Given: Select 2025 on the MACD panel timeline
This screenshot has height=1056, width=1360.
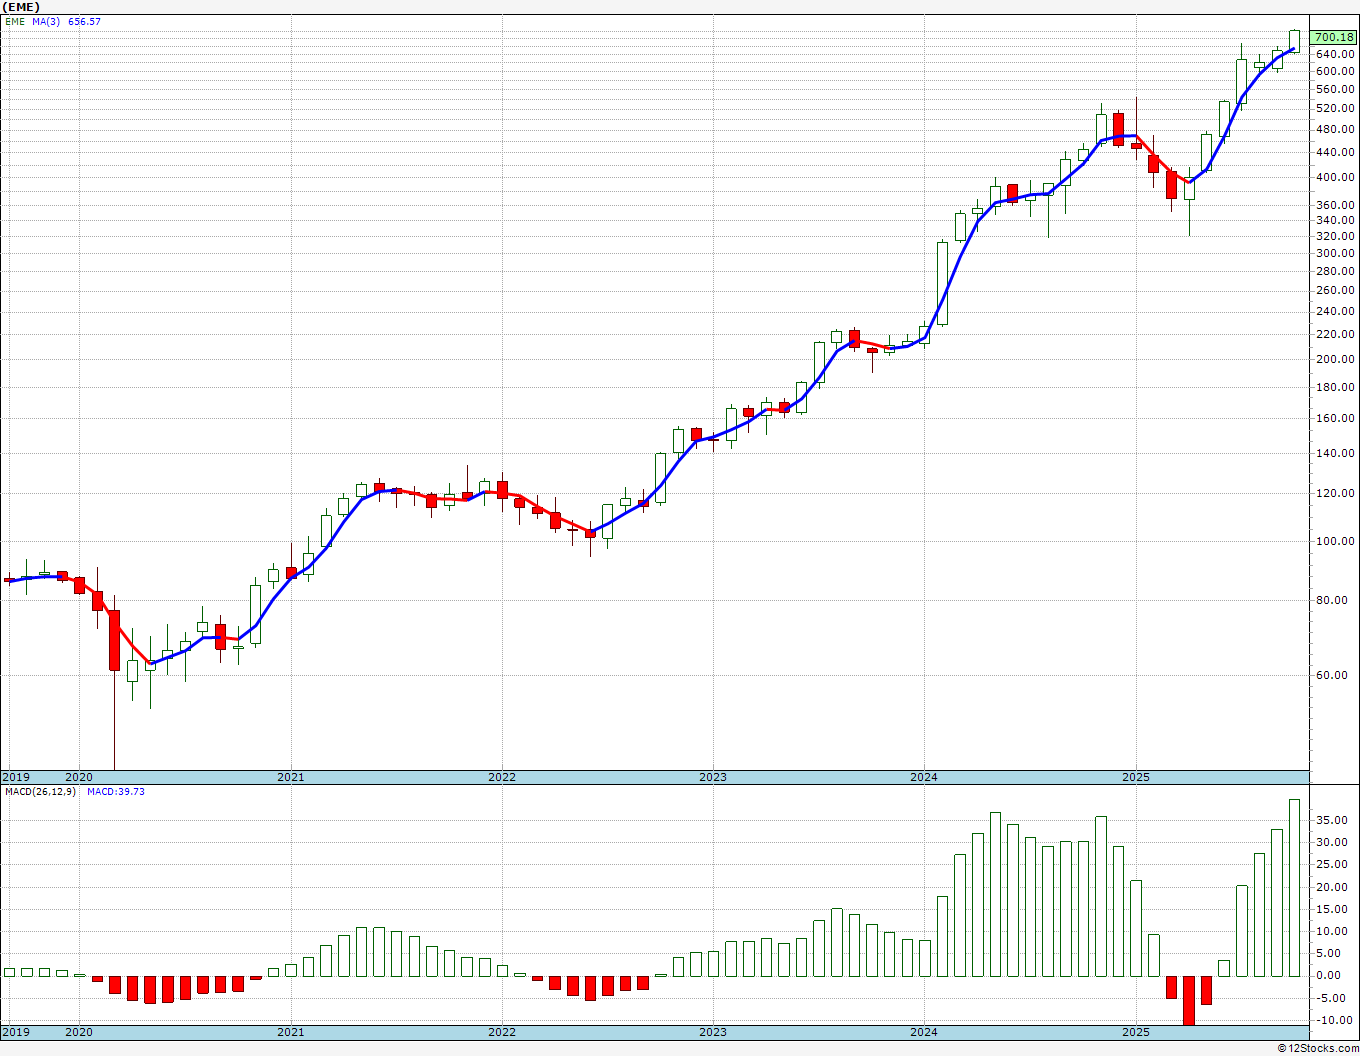Looking at the screenshot, I should point(1135,1032).
